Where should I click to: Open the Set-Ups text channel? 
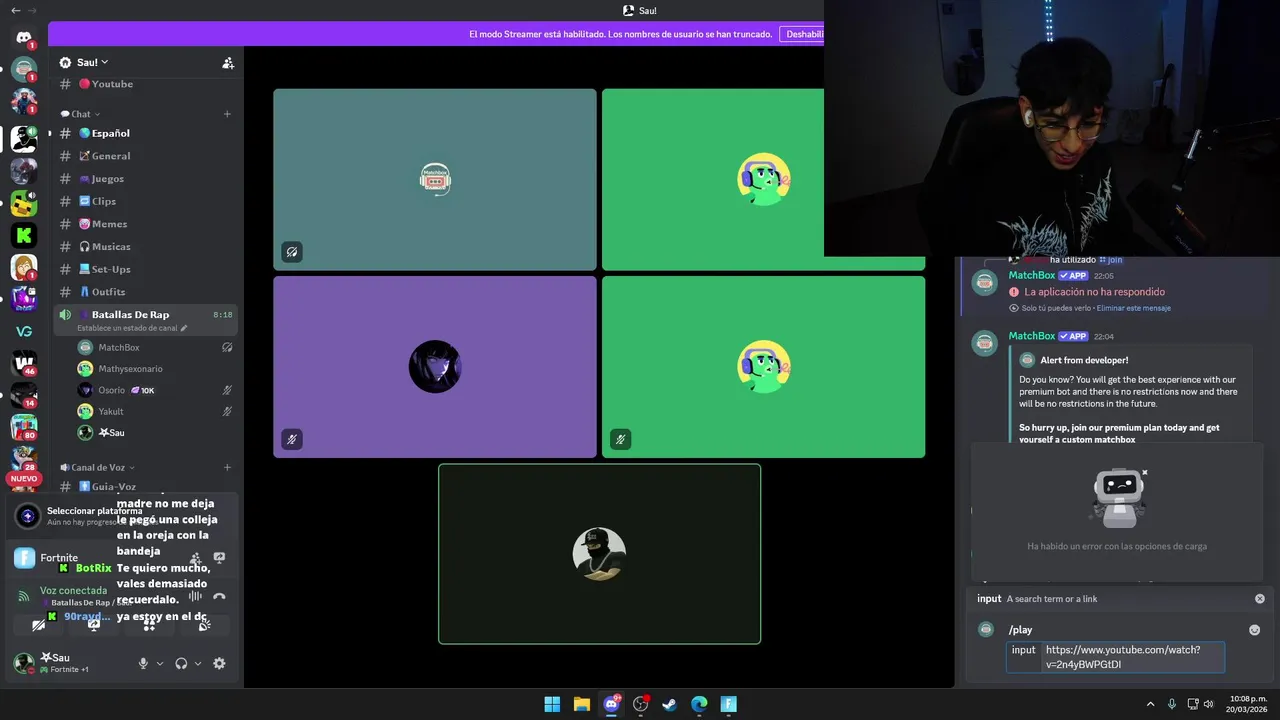[x=143, y=269]
